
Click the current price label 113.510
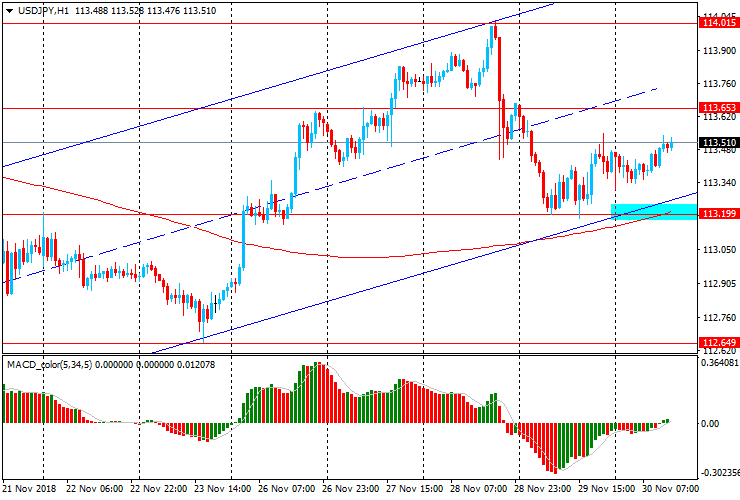(717, 142)
